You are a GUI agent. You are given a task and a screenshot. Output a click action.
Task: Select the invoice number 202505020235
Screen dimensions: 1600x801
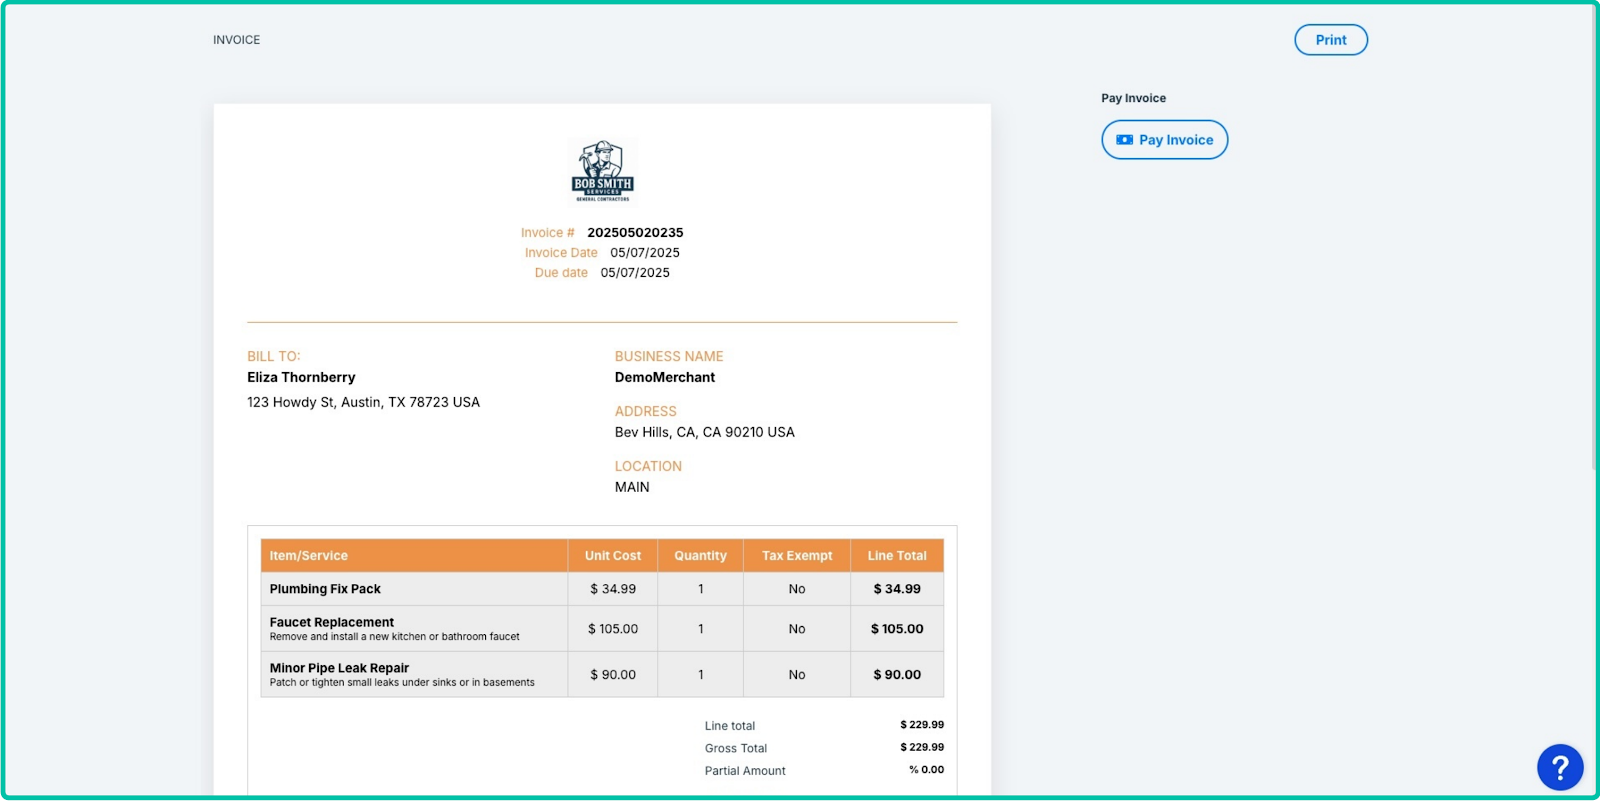coord(635,233)
